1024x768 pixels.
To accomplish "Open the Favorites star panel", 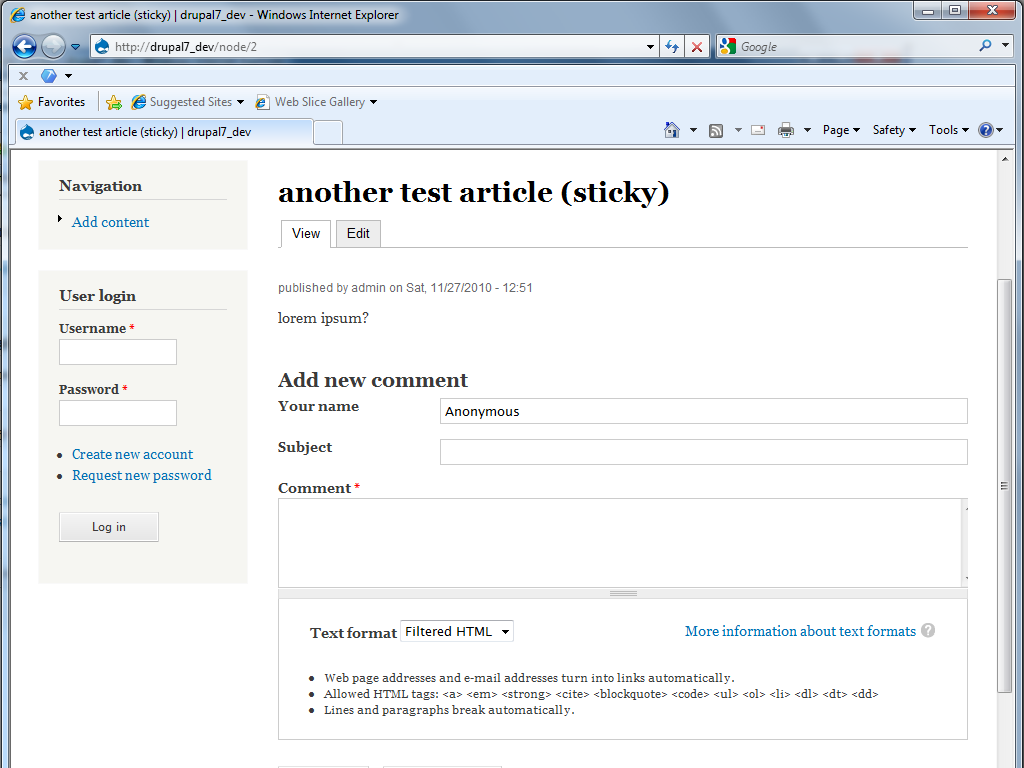I will click(x=26, y=101).
